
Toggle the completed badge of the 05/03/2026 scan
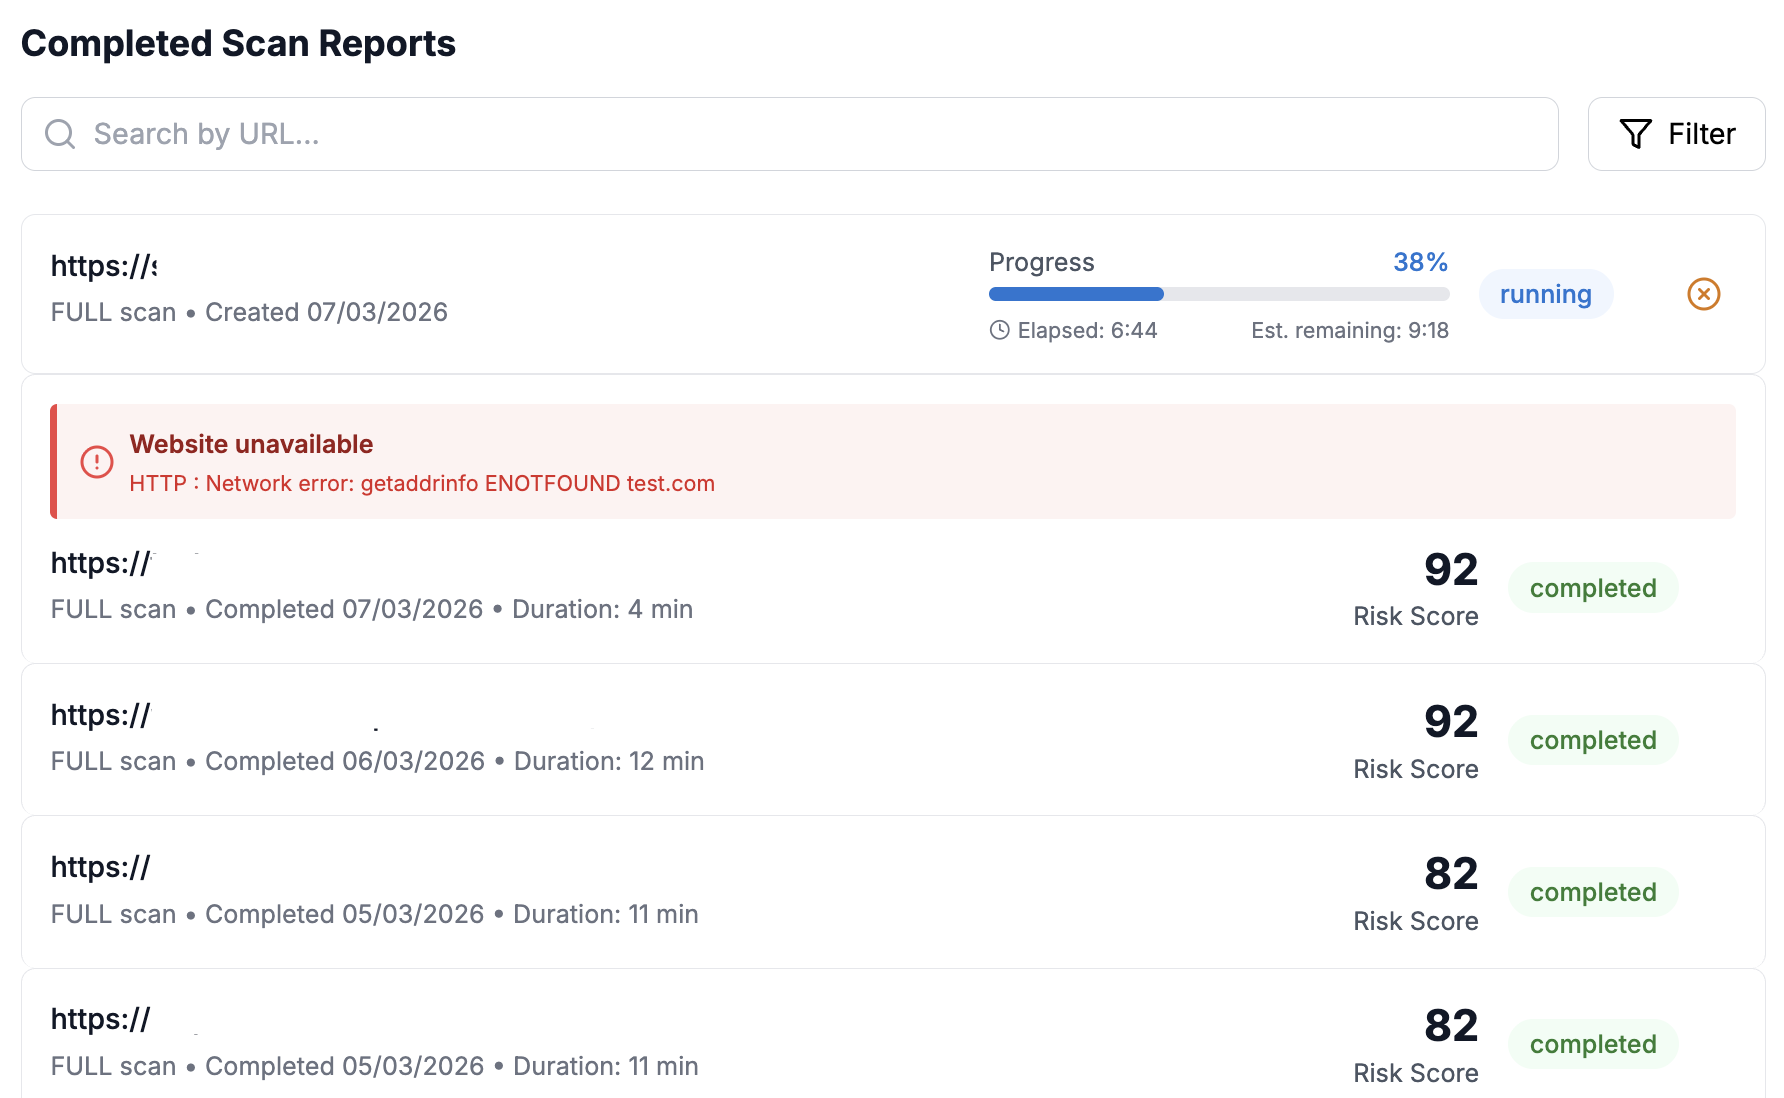tap(1592, 892)
